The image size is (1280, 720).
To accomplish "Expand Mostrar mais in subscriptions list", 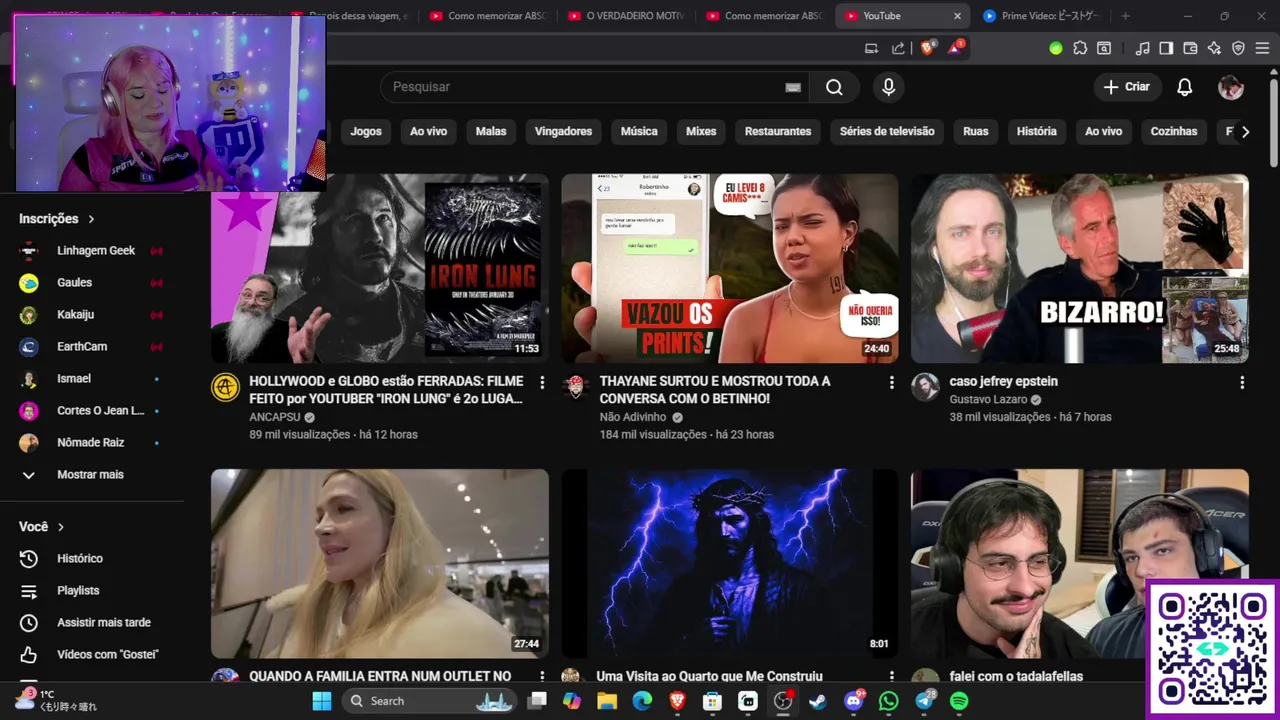I will click(92, 474).
